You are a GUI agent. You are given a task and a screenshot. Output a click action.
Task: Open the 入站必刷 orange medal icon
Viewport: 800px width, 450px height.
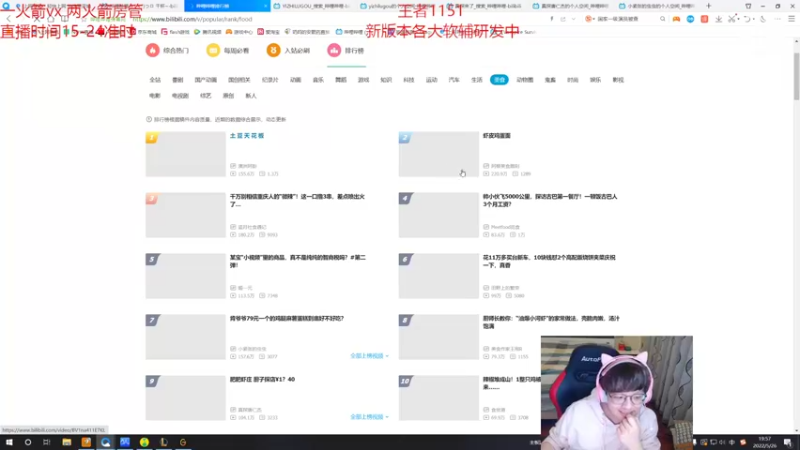coord(273,50)
